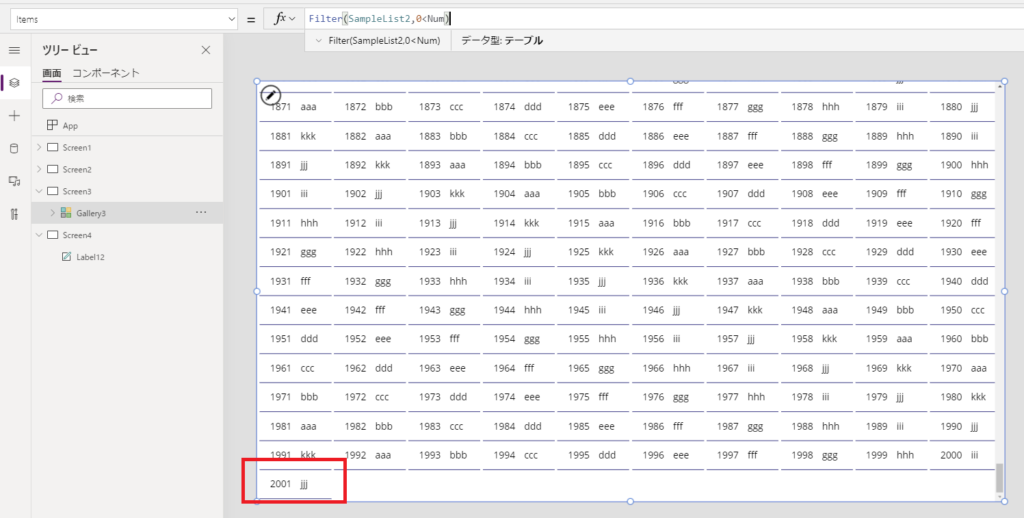Select gallery cell 1932 ggg

[x=370, y=281]
